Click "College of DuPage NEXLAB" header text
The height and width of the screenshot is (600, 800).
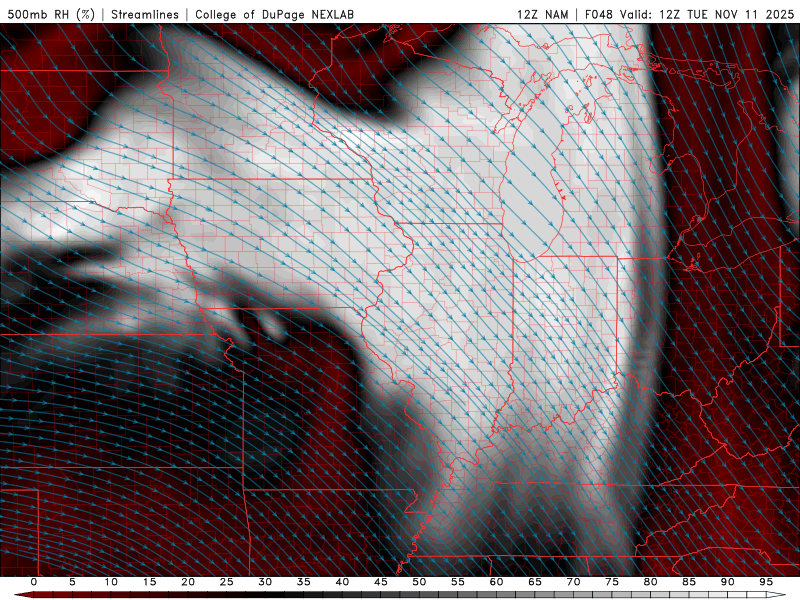pyautogui.click(x=274, y=14)
